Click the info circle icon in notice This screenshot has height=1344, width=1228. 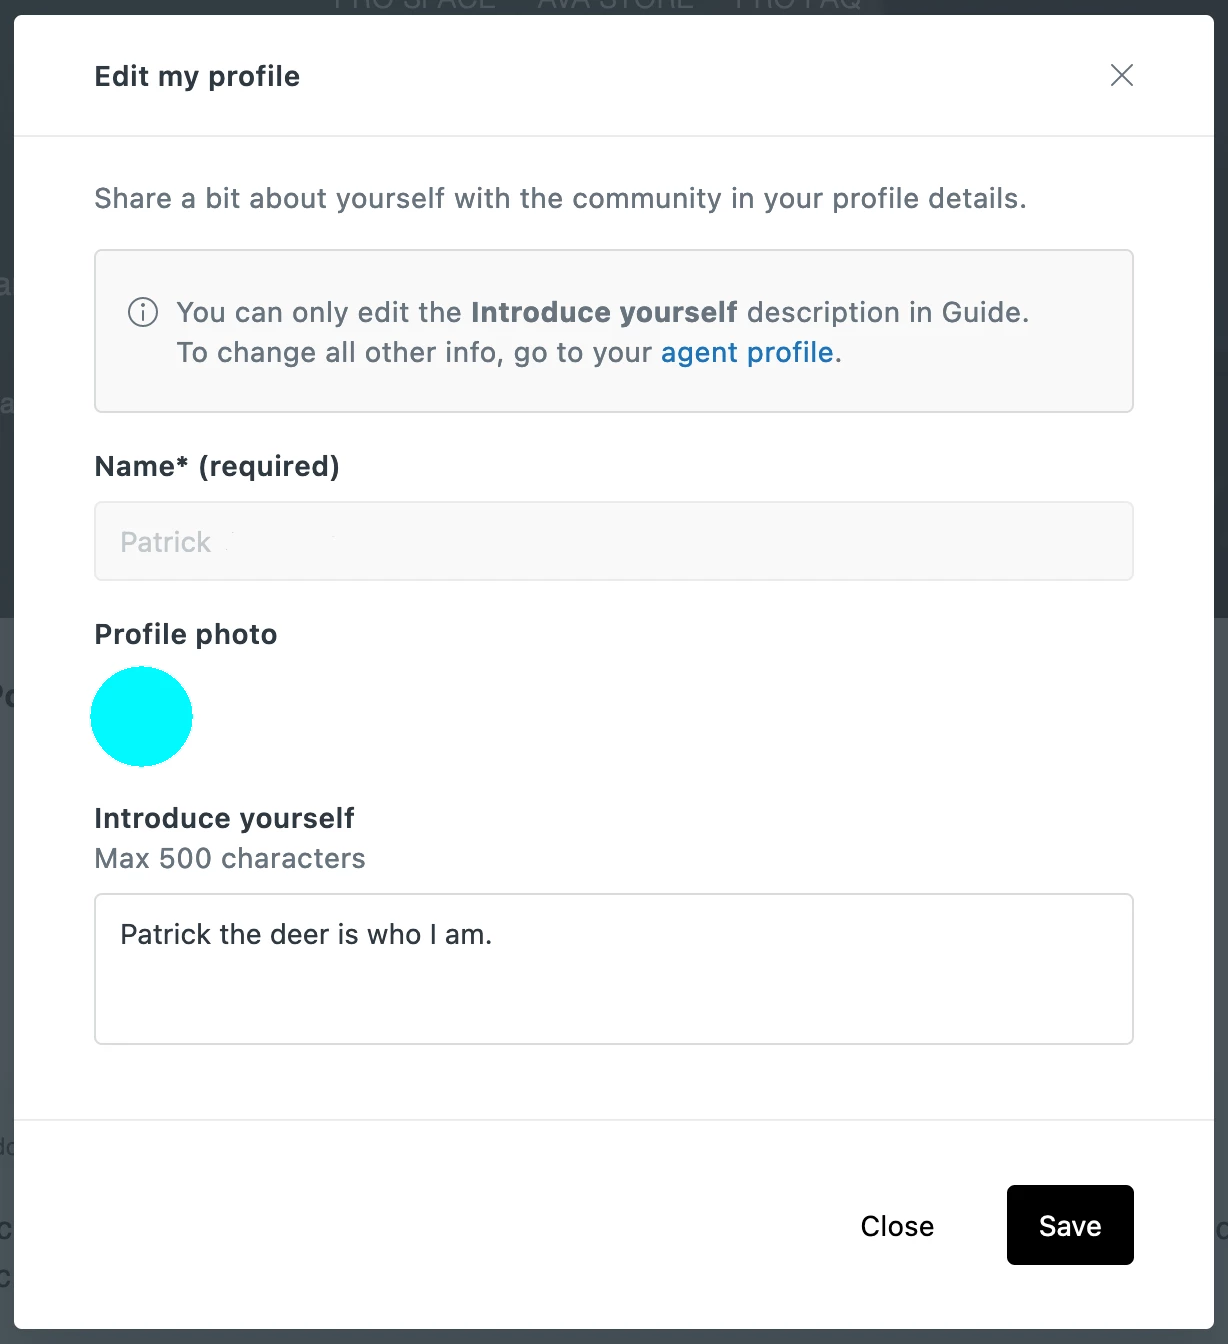point(143,312)
